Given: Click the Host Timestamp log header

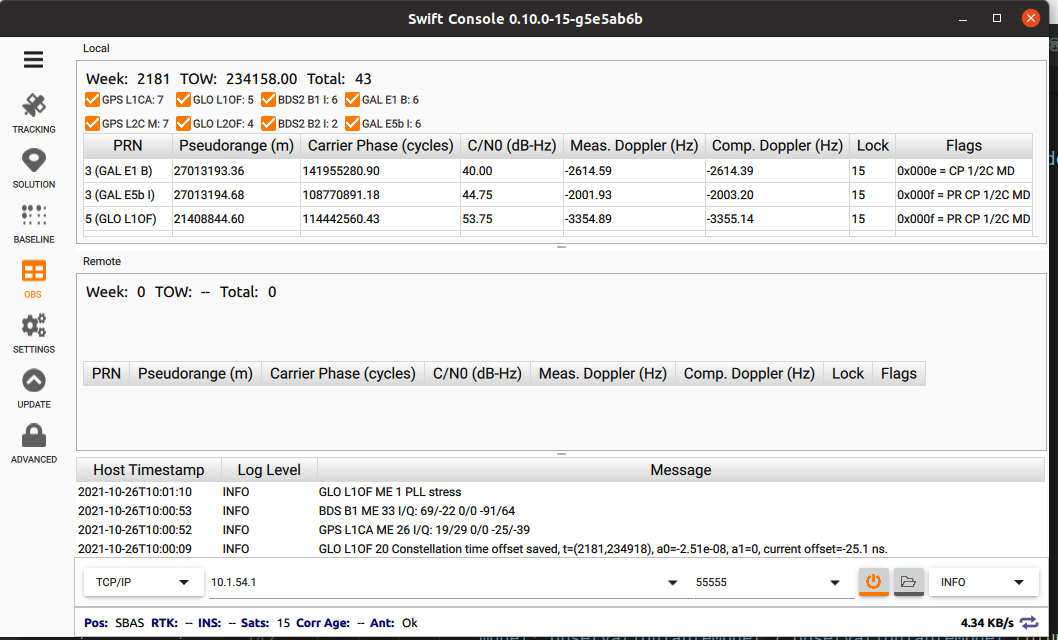Looking at the screenshot, I should point(148,470).
